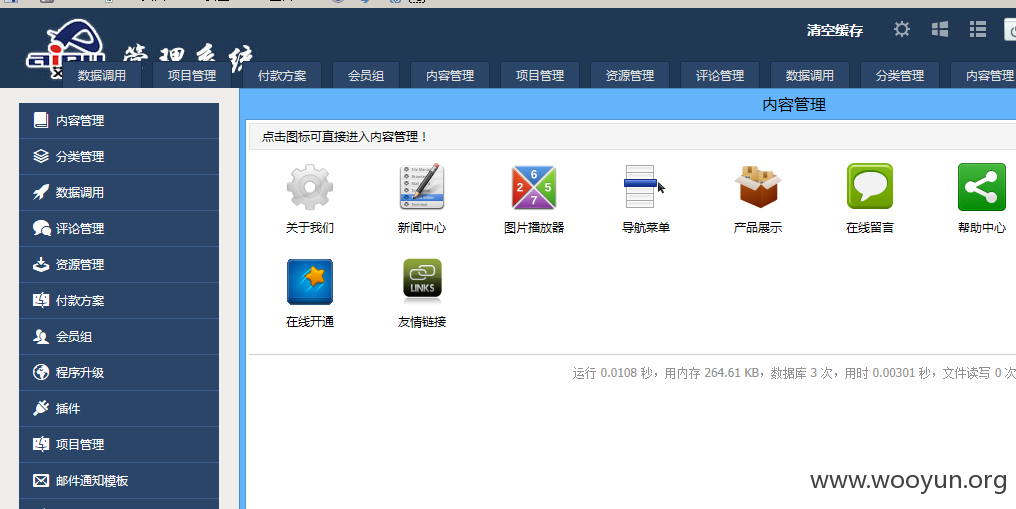Switch to the 资源管理 top tab
This screenshot has height=509, width=1016.
click(630, 75)
